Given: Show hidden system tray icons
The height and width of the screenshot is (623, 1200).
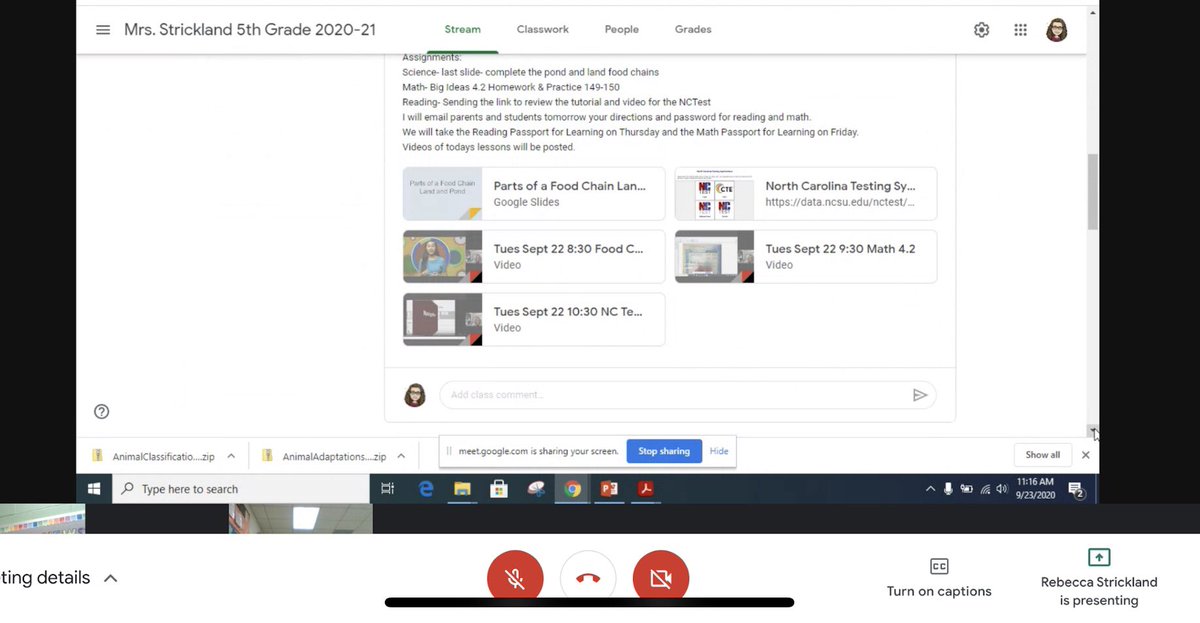Looking at the screenshot, I should [x=930, y=489].
